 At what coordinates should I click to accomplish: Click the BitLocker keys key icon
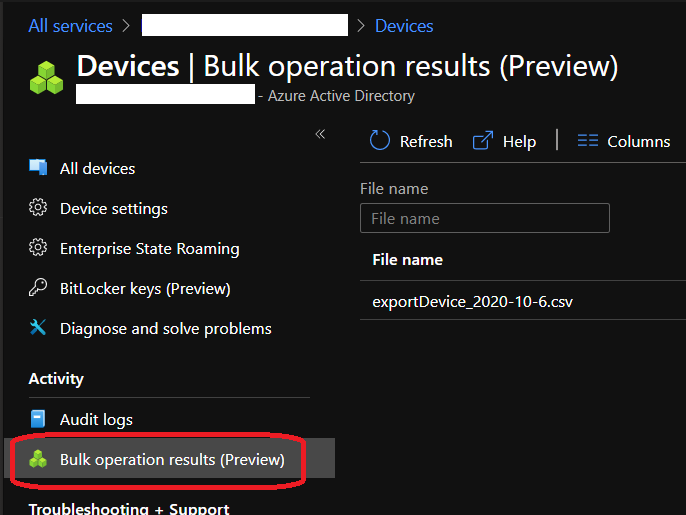pos(38,288)
